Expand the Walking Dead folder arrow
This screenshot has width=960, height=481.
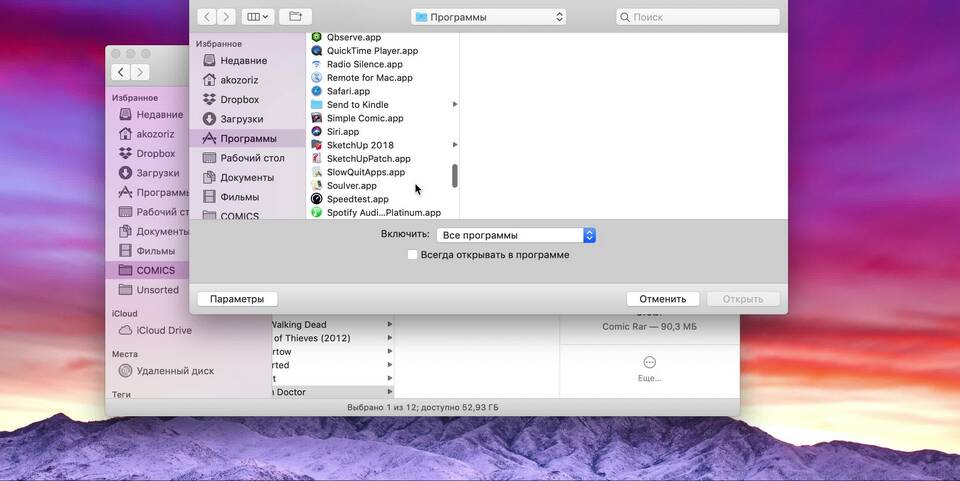click(390, 325)
